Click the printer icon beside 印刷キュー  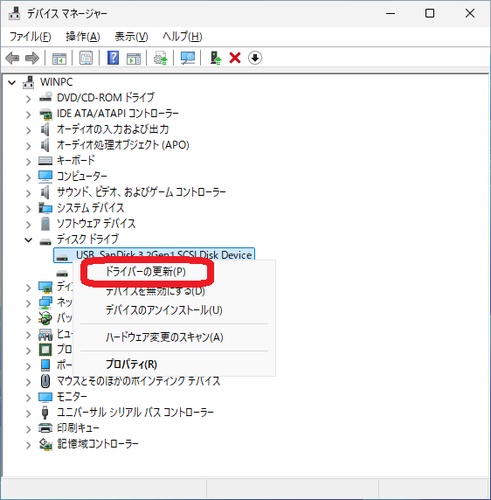(x=45, y=428)
